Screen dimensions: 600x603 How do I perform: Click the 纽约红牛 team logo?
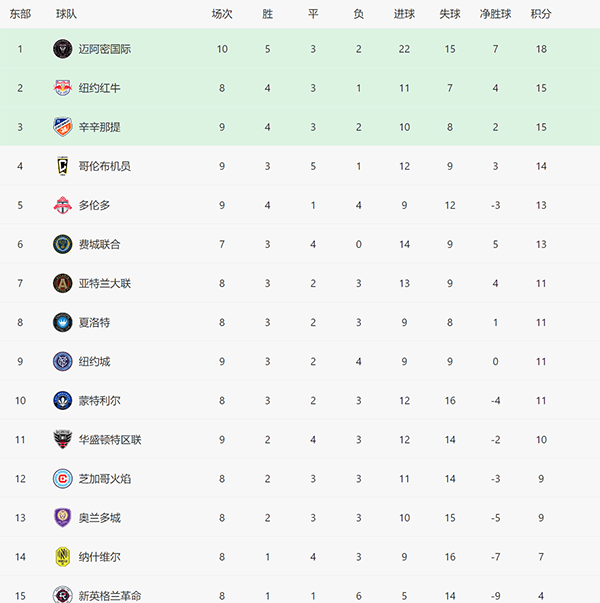62,88
